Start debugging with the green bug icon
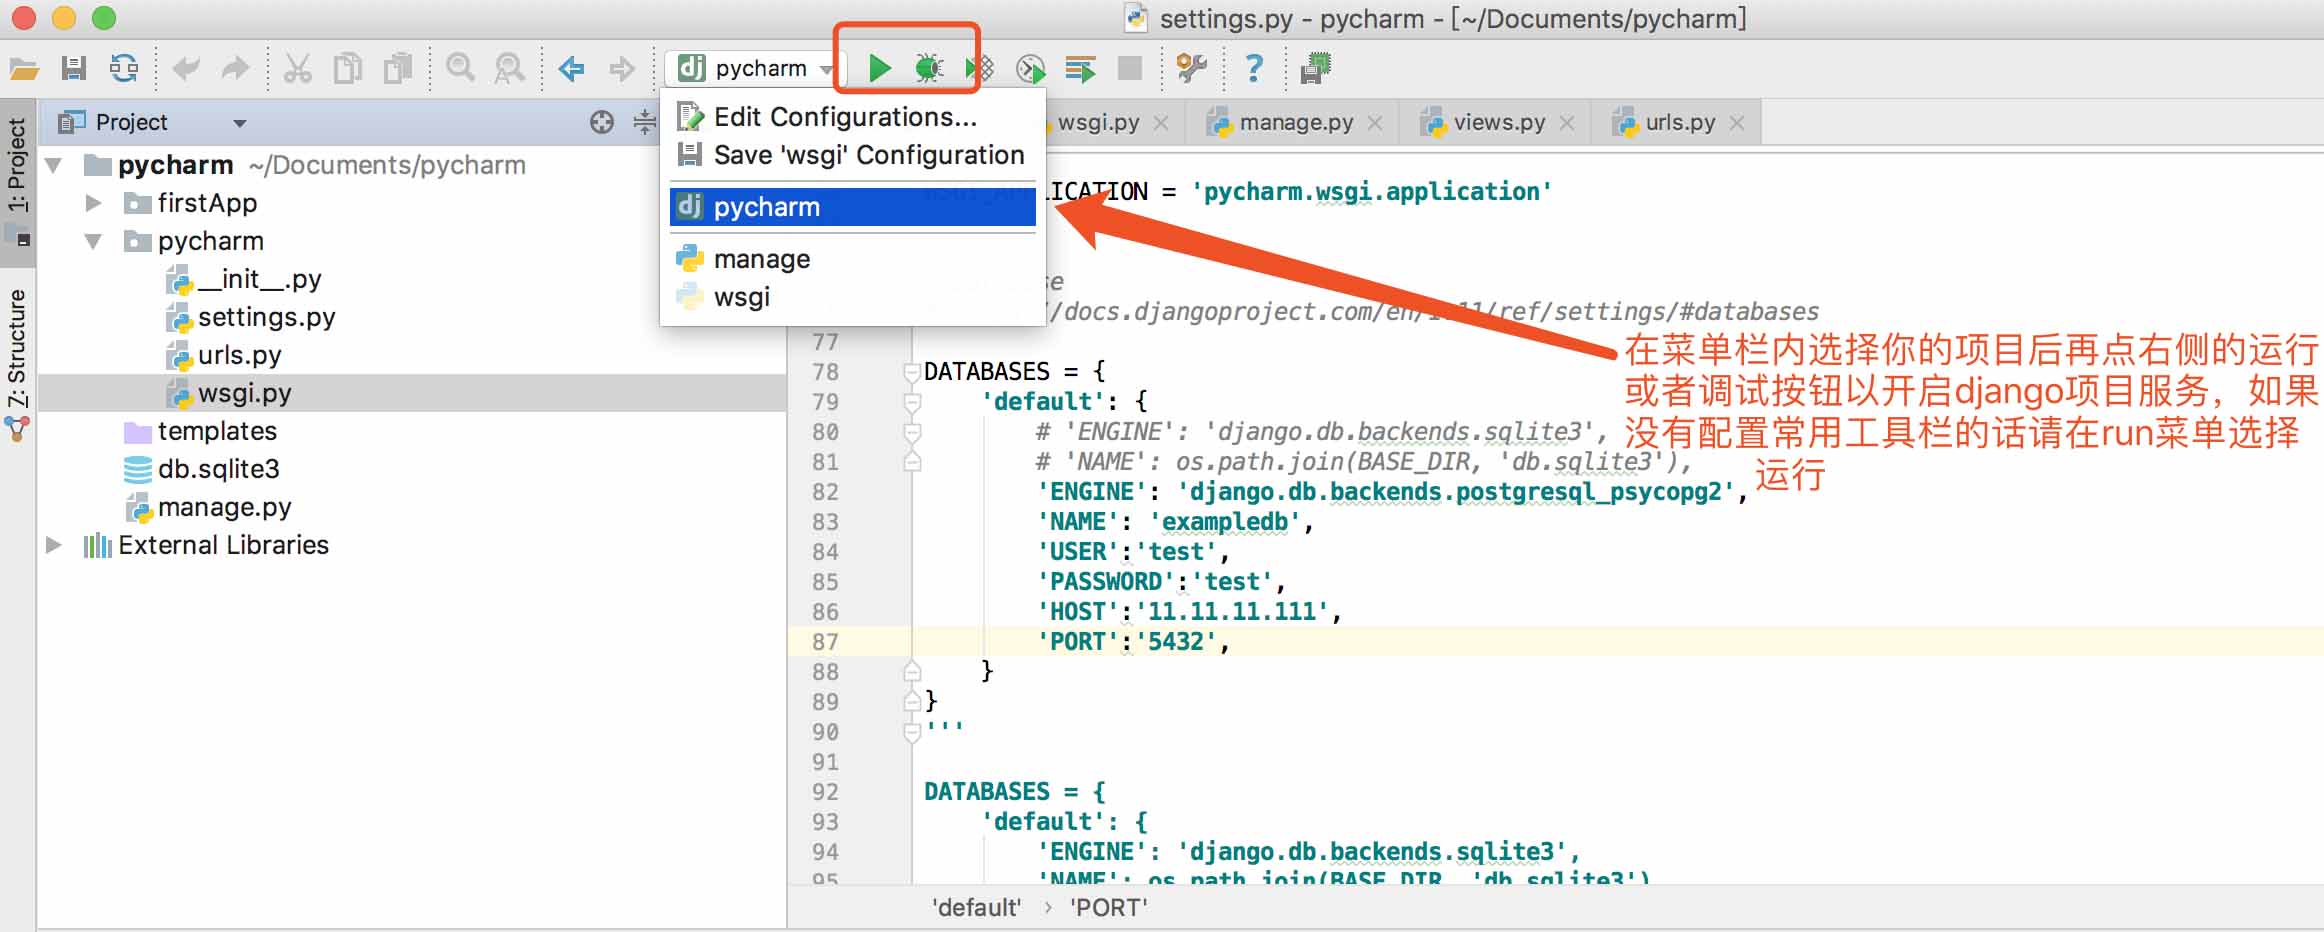The width and height of the screenshot is (2324, 932). (929, 68)
